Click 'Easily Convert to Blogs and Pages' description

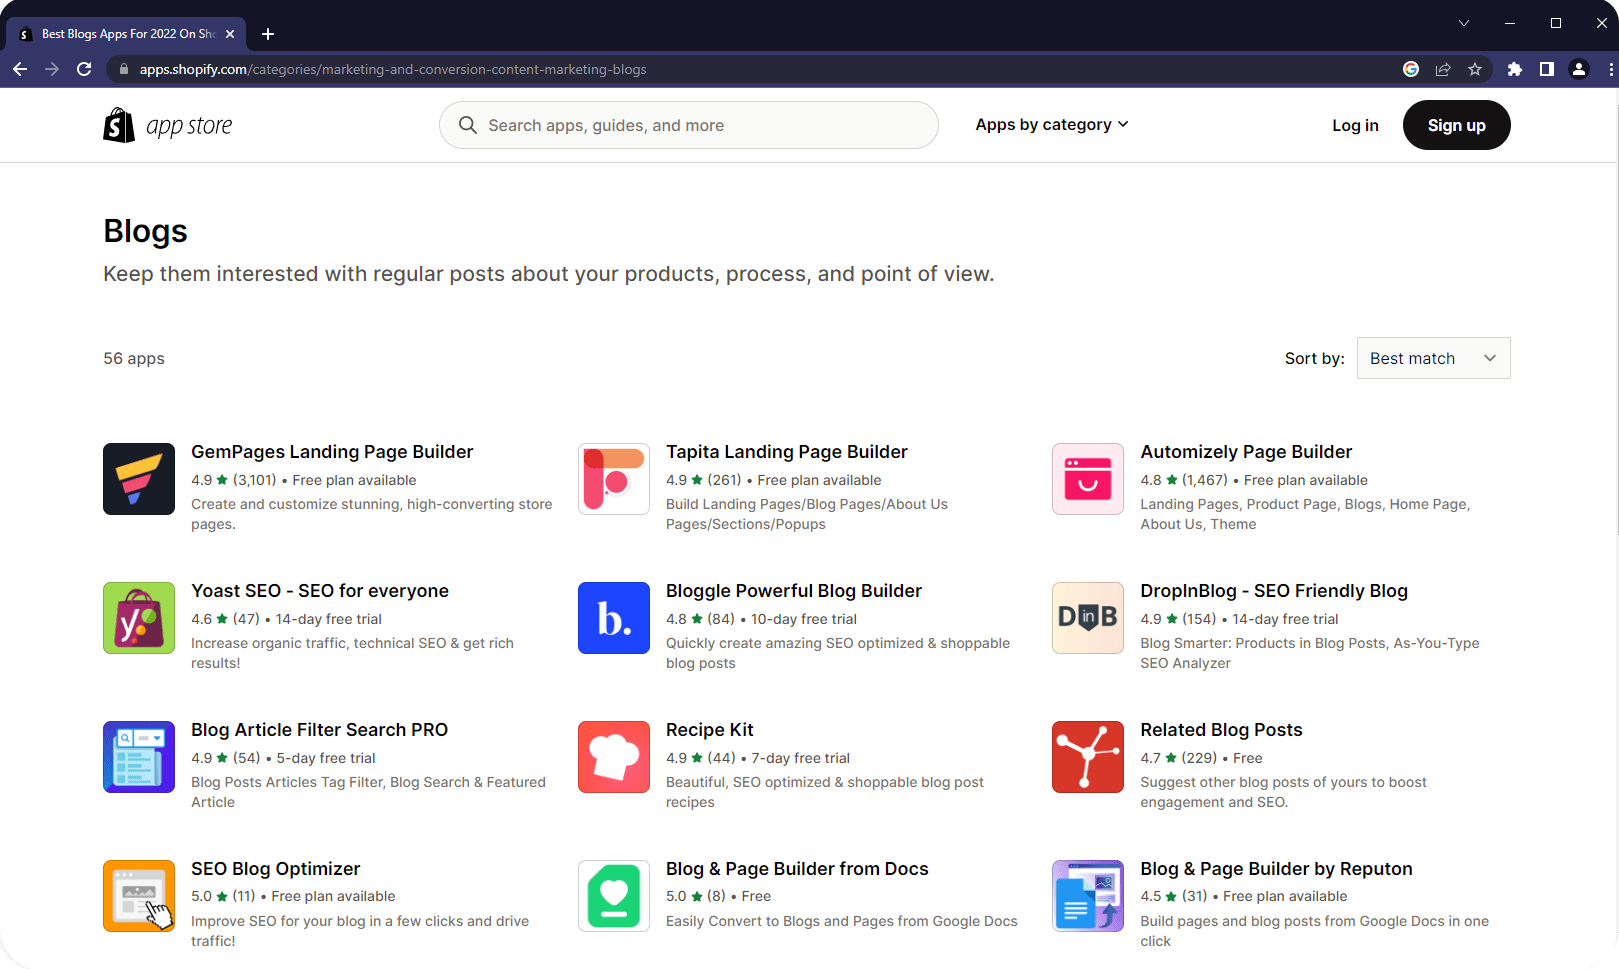[x=842, y=921]
